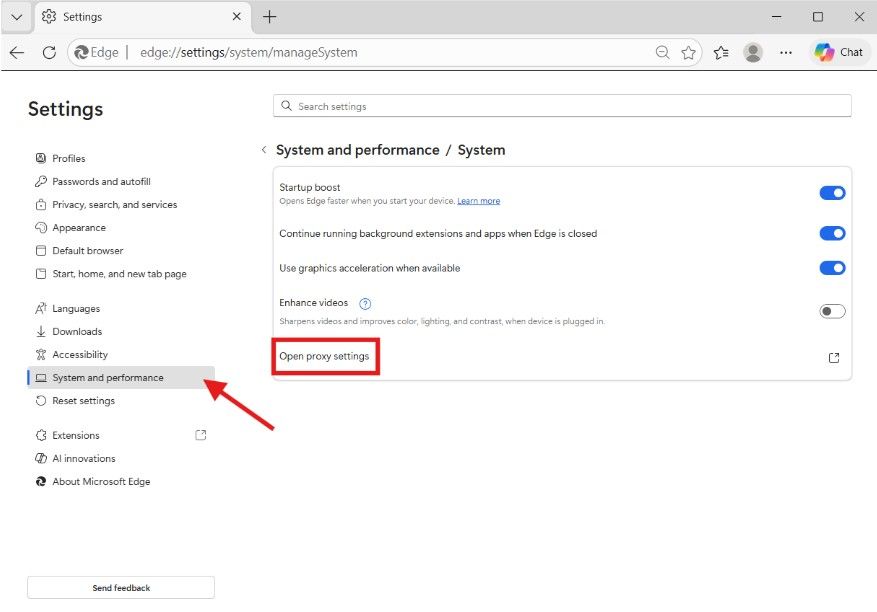This screenshot has width=877, height=612.
Task: Click the System and performance breadcrumb
Action: 357,150
